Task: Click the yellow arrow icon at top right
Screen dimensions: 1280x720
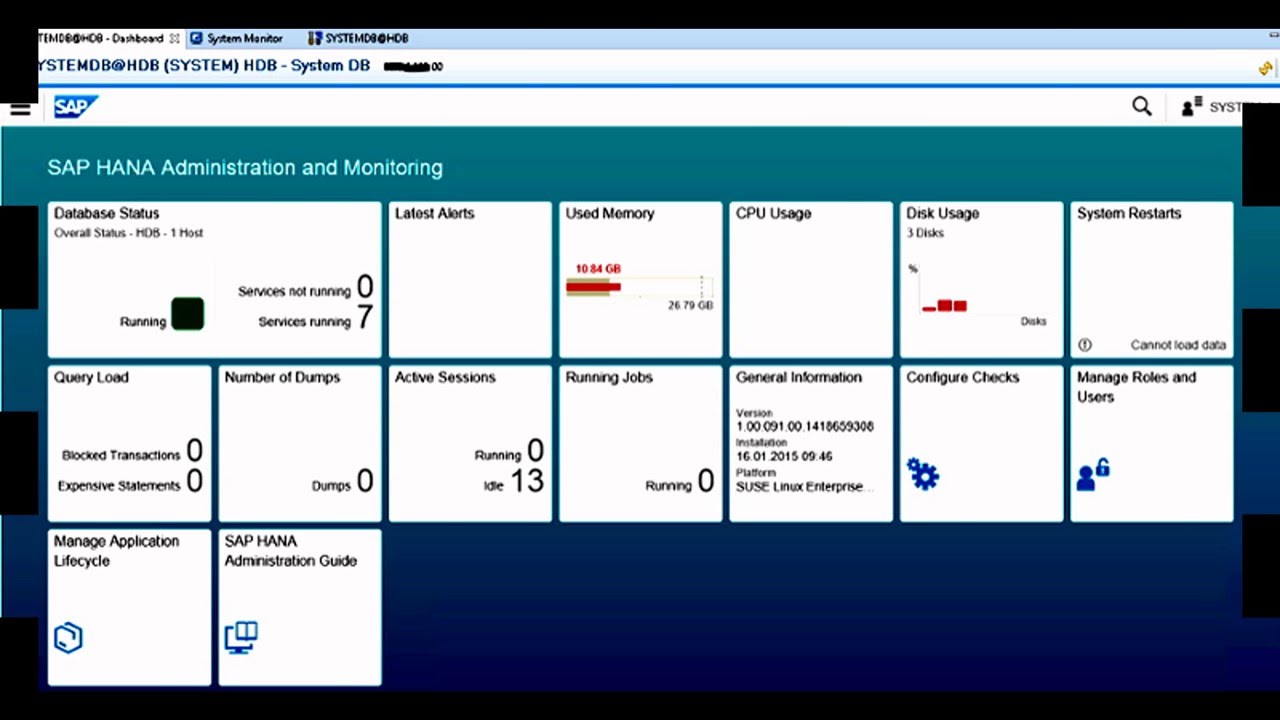Action: (1266, 68)
